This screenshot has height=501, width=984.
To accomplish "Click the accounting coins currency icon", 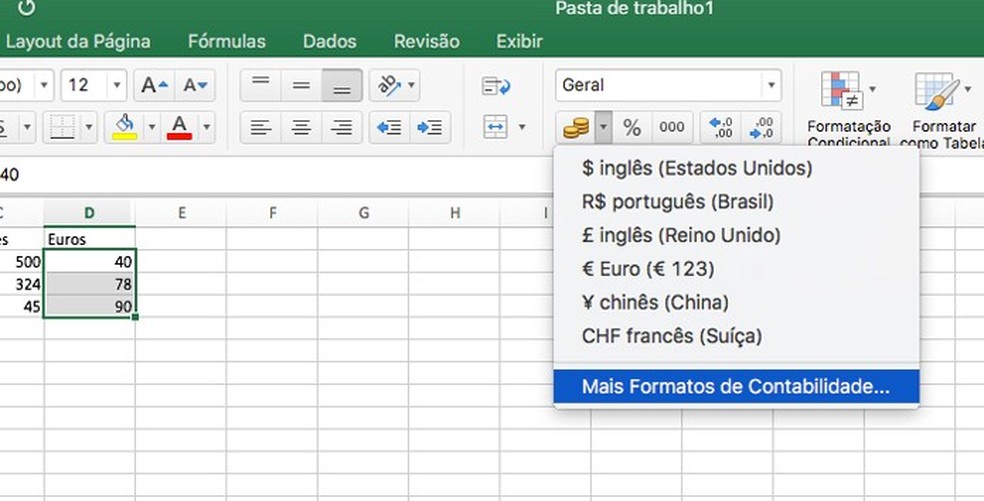I will [x=575, y=127].
